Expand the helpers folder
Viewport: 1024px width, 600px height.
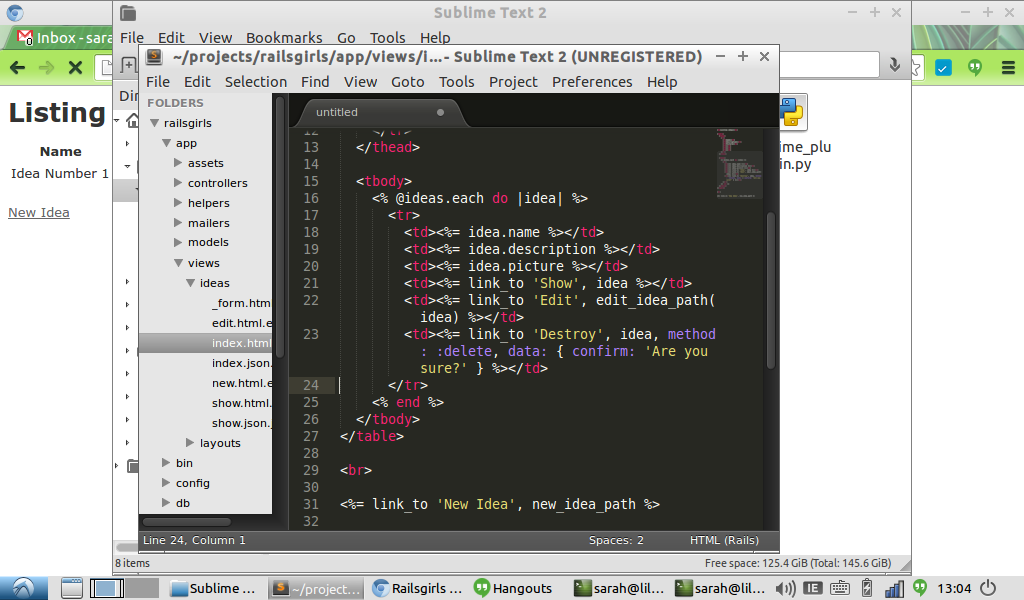178,202
